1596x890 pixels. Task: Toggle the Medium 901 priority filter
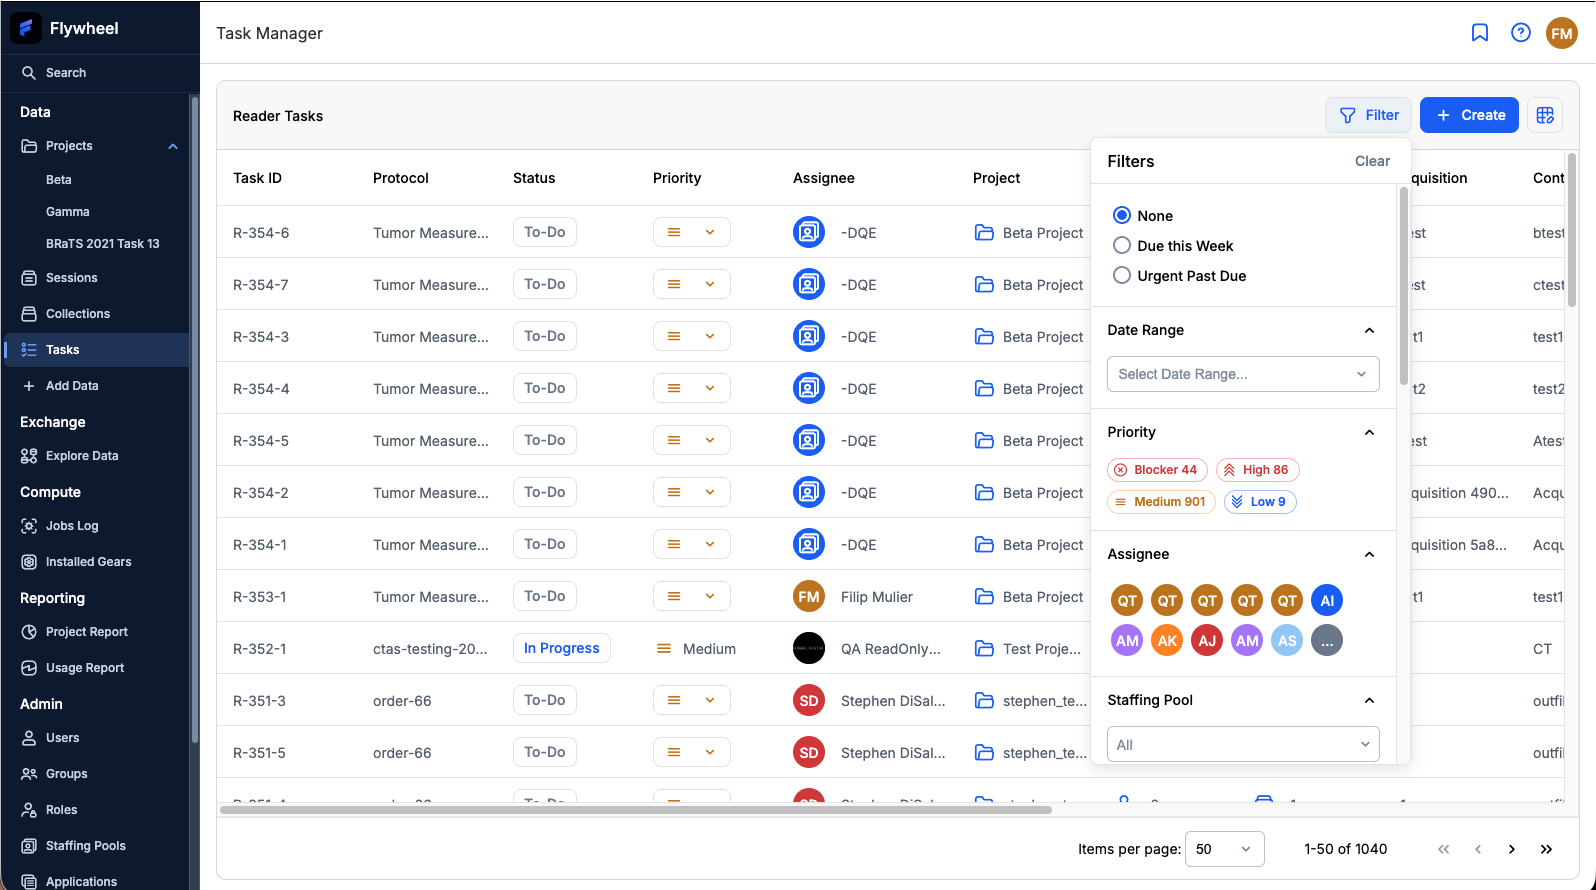pos(1161,502)
